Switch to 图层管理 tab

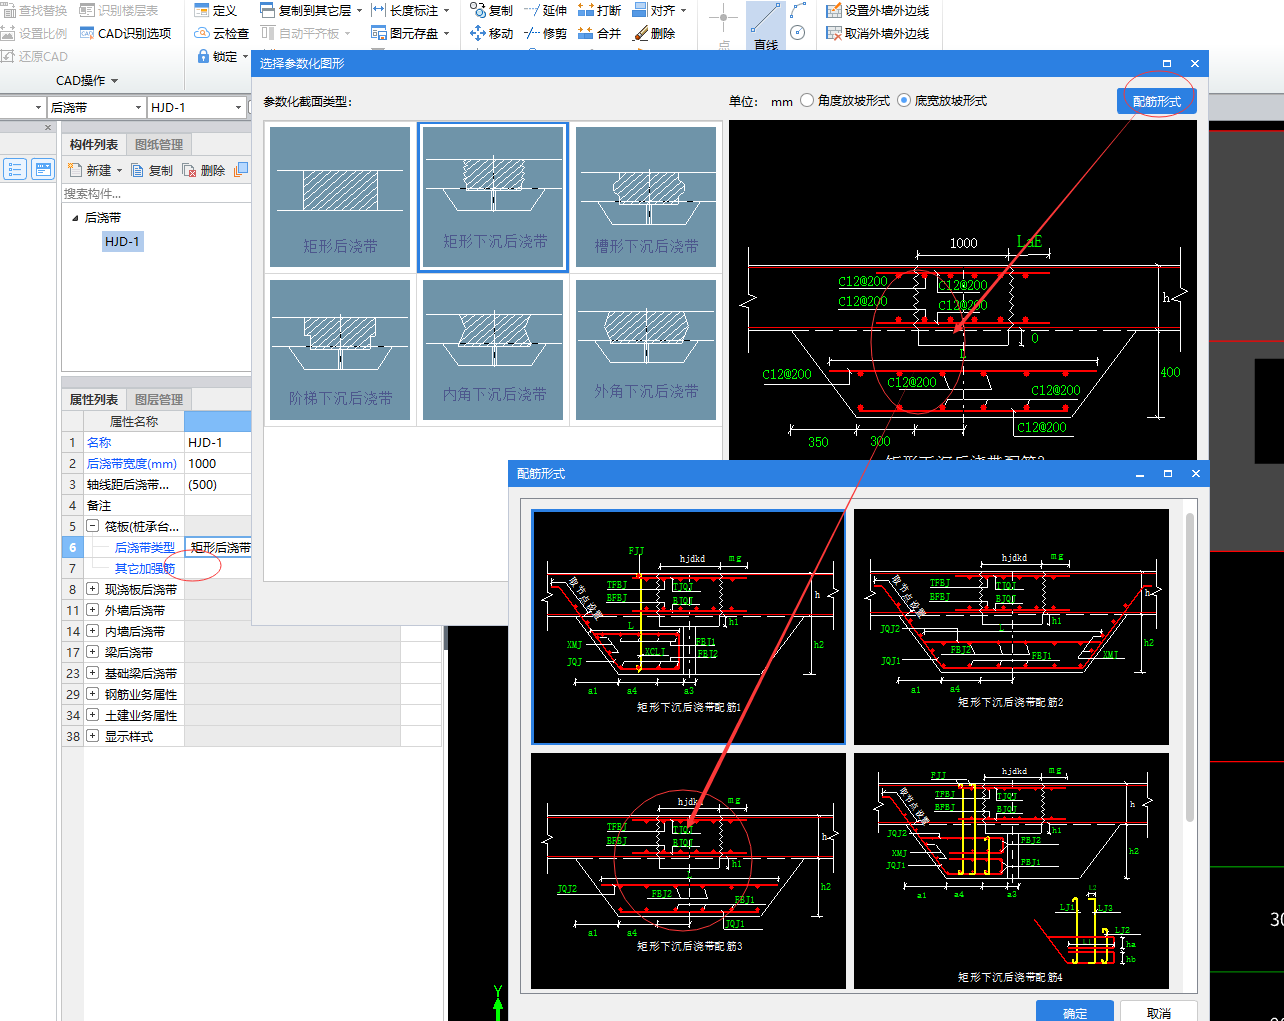[x=159, y=399]
